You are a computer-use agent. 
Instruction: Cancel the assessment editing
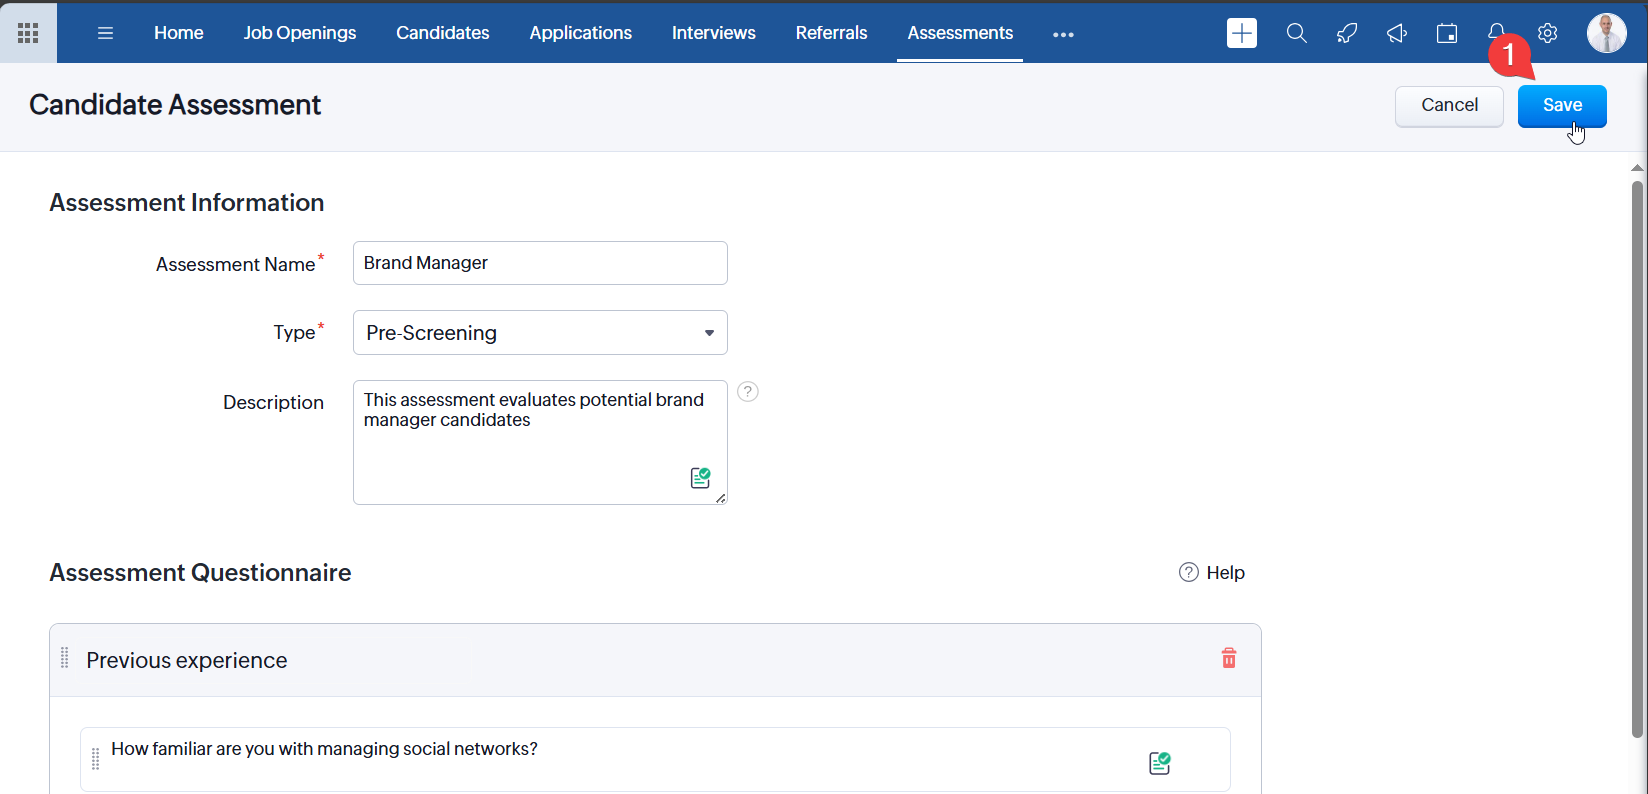click(x=1449, y=106)
